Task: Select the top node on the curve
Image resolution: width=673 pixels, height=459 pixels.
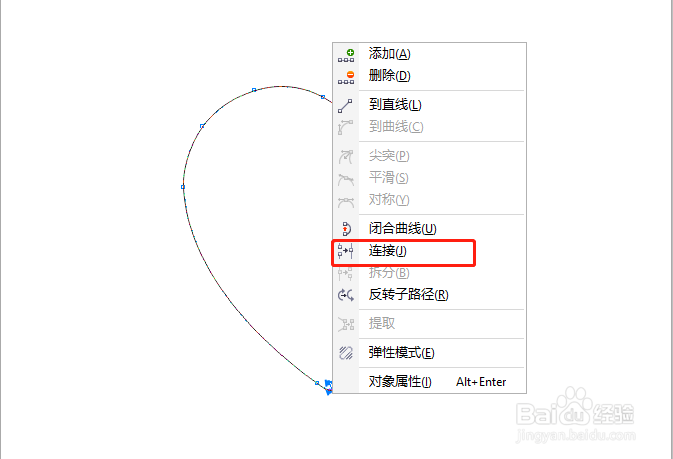Action: tap(254, 90)
